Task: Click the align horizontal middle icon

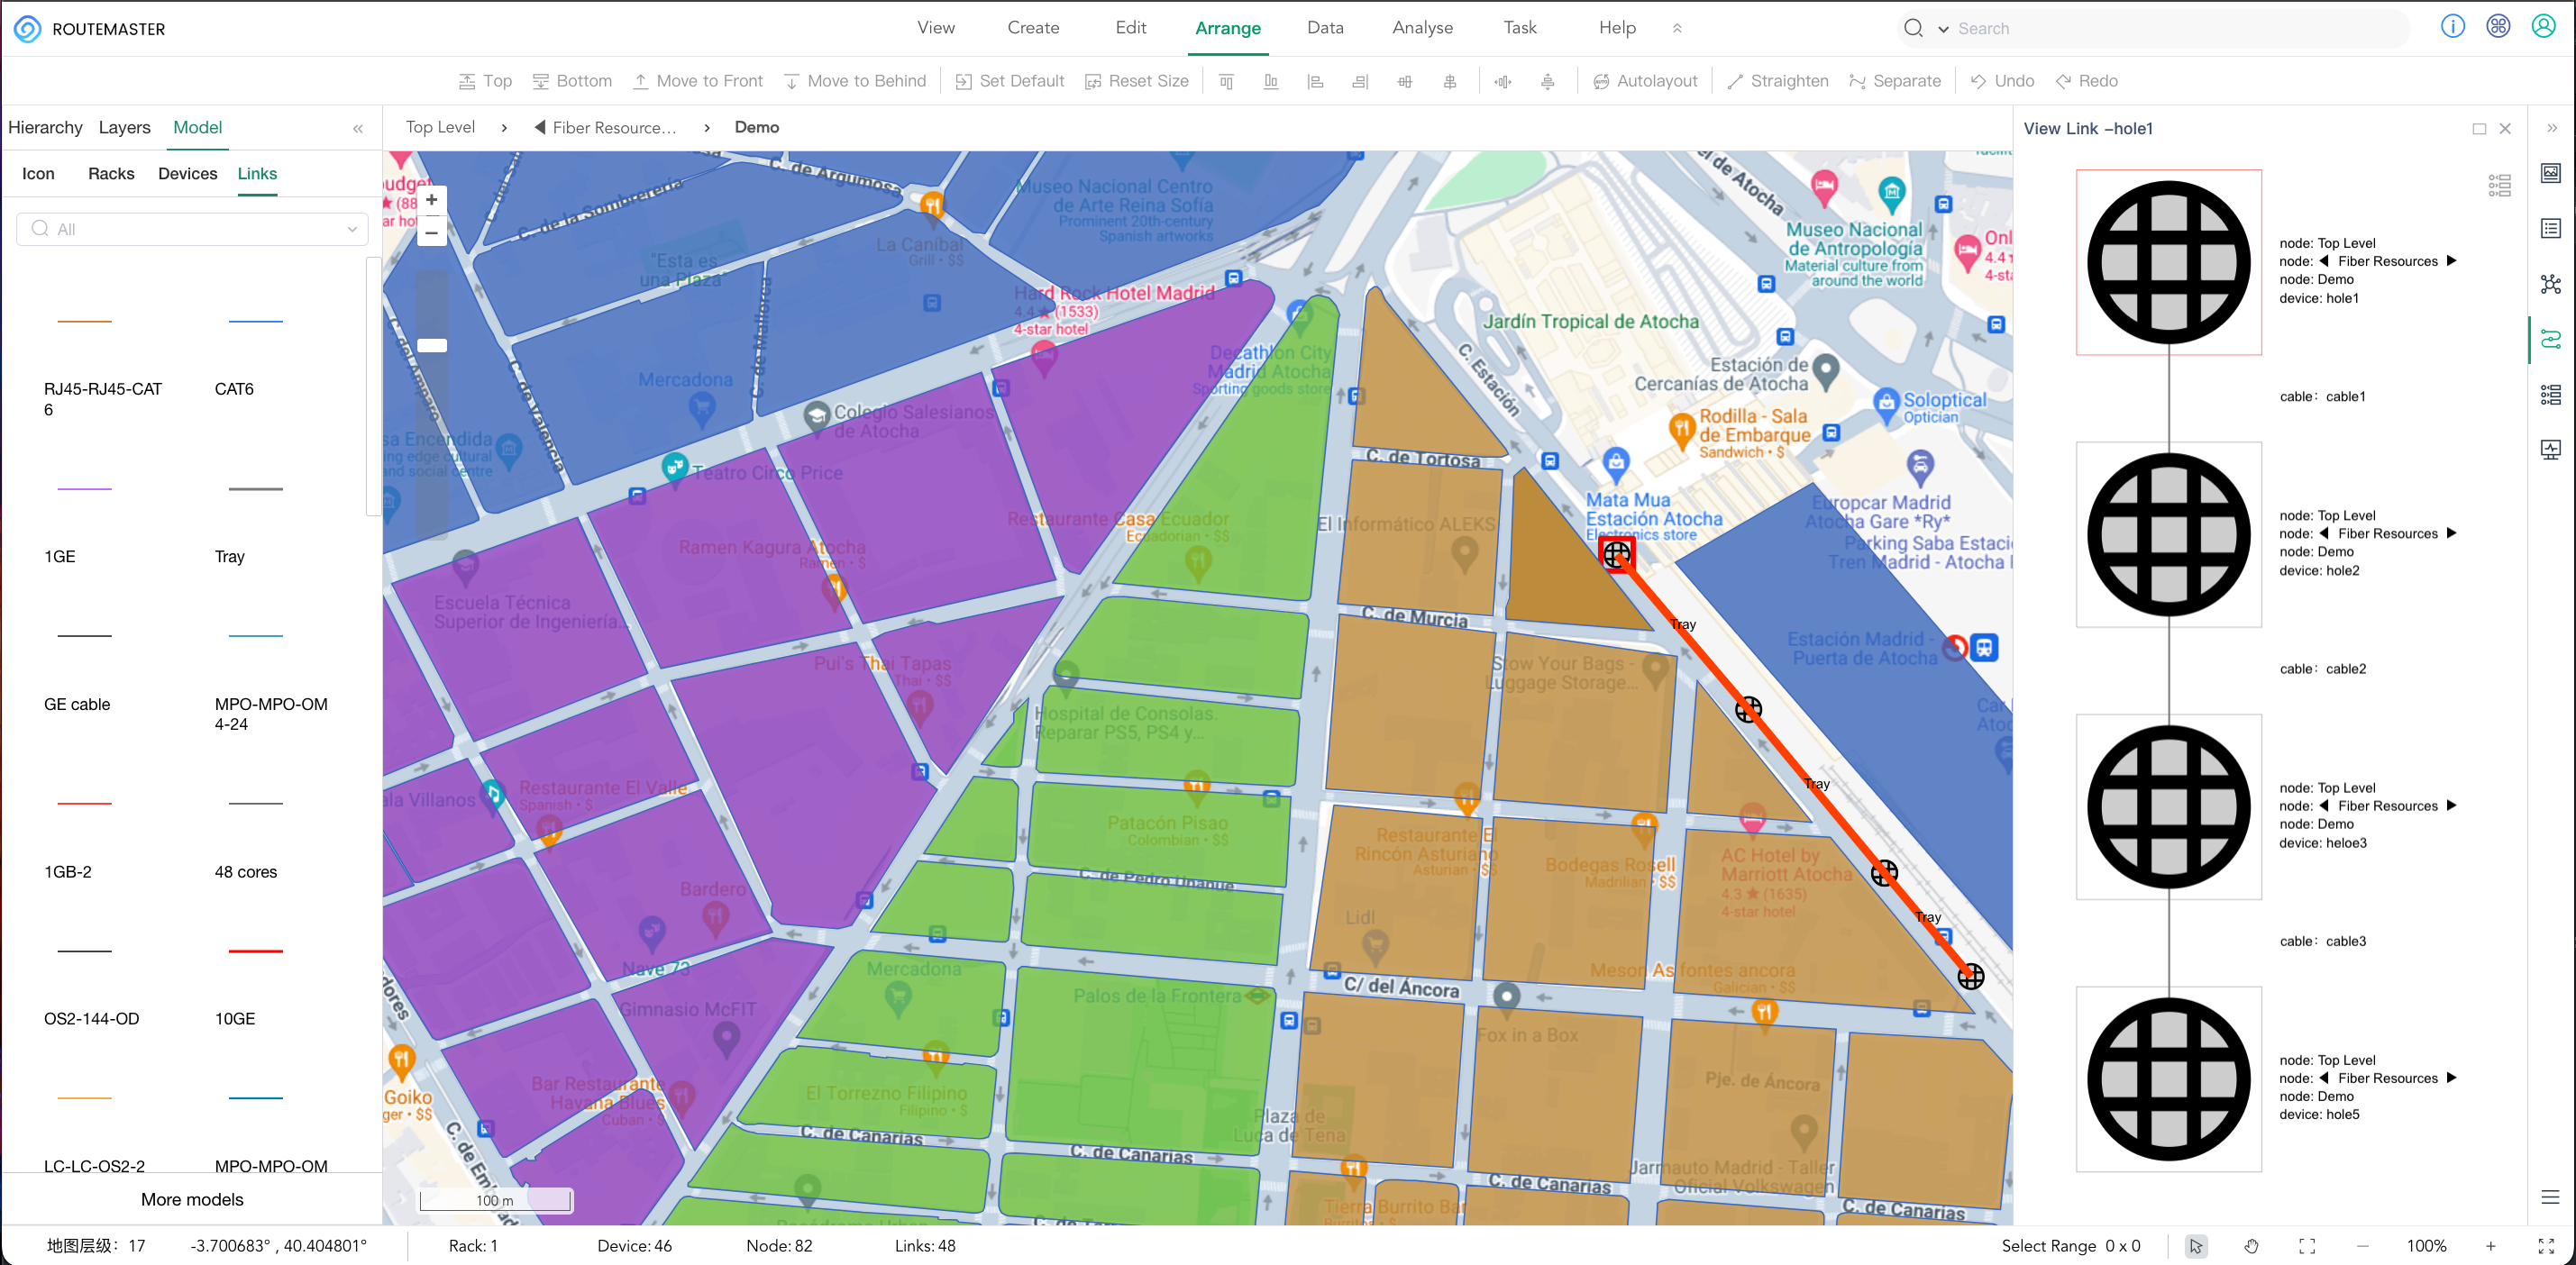Action: coord(1405,81)
